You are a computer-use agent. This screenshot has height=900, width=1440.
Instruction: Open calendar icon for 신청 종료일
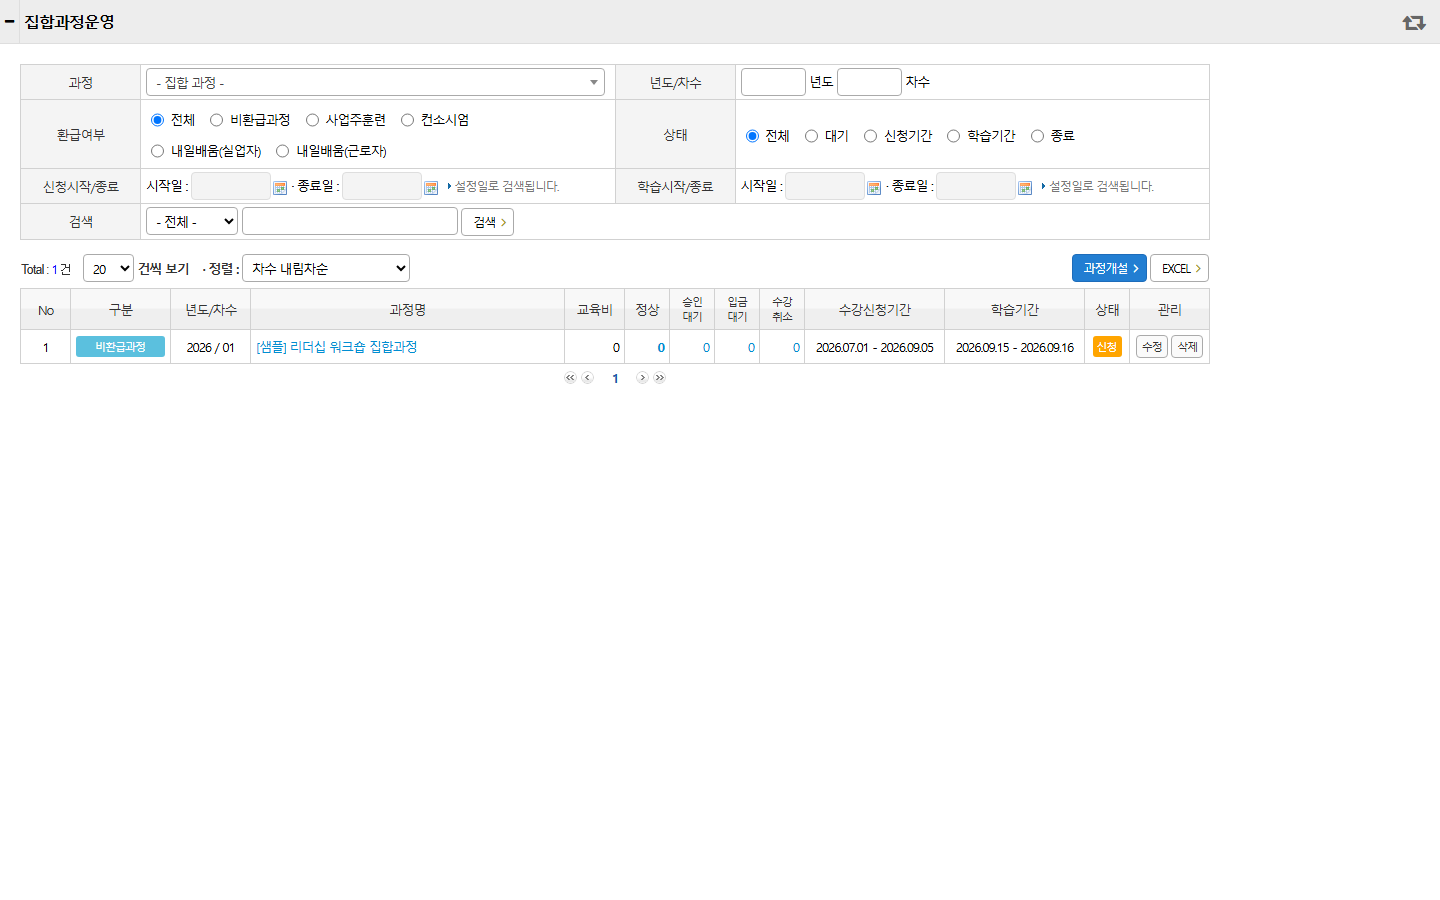pyautogui.click(x=431, y=188)
